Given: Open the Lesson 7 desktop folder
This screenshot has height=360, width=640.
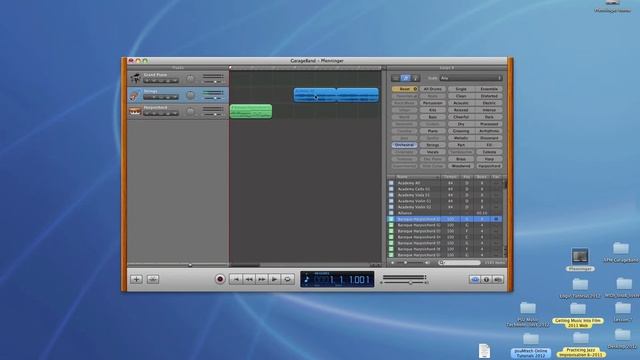Looking at the screenshot, I should [622, 312].
